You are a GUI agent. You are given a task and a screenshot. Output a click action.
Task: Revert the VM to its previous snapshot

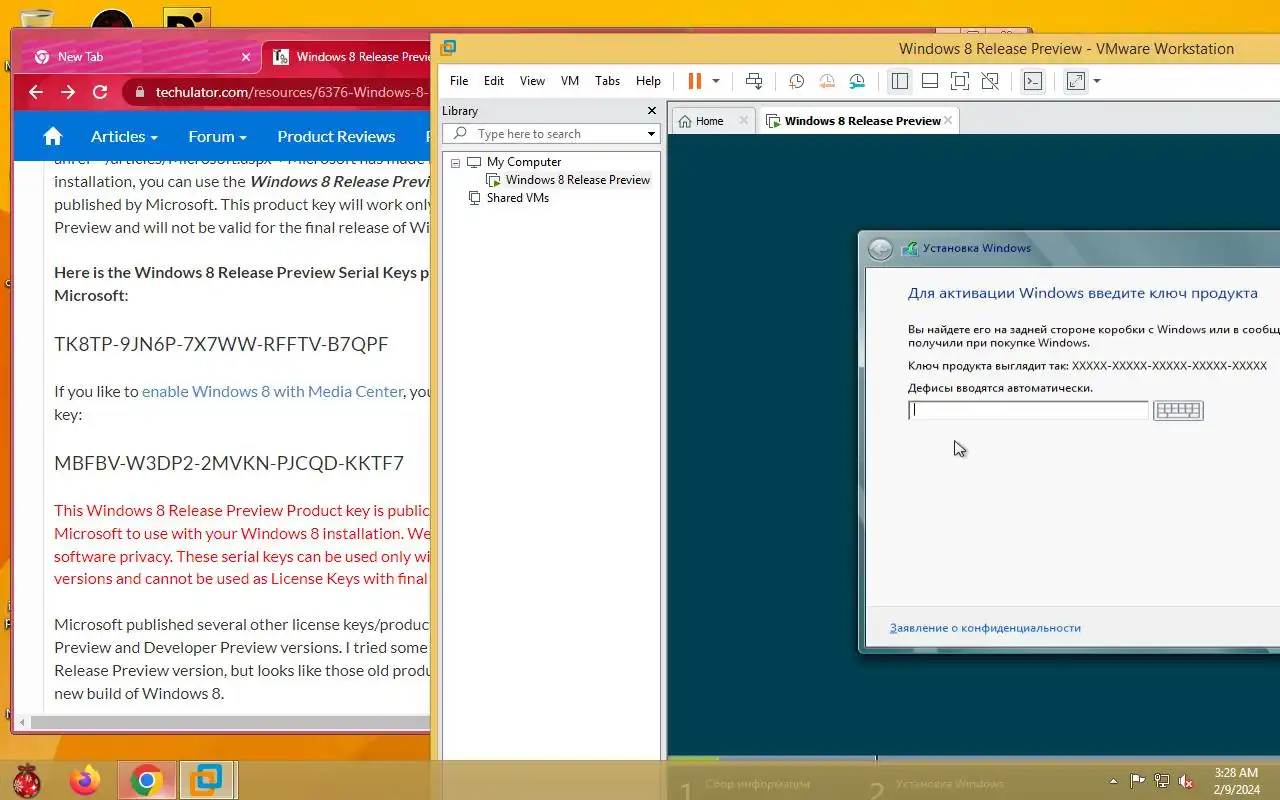tap(827, 81)
